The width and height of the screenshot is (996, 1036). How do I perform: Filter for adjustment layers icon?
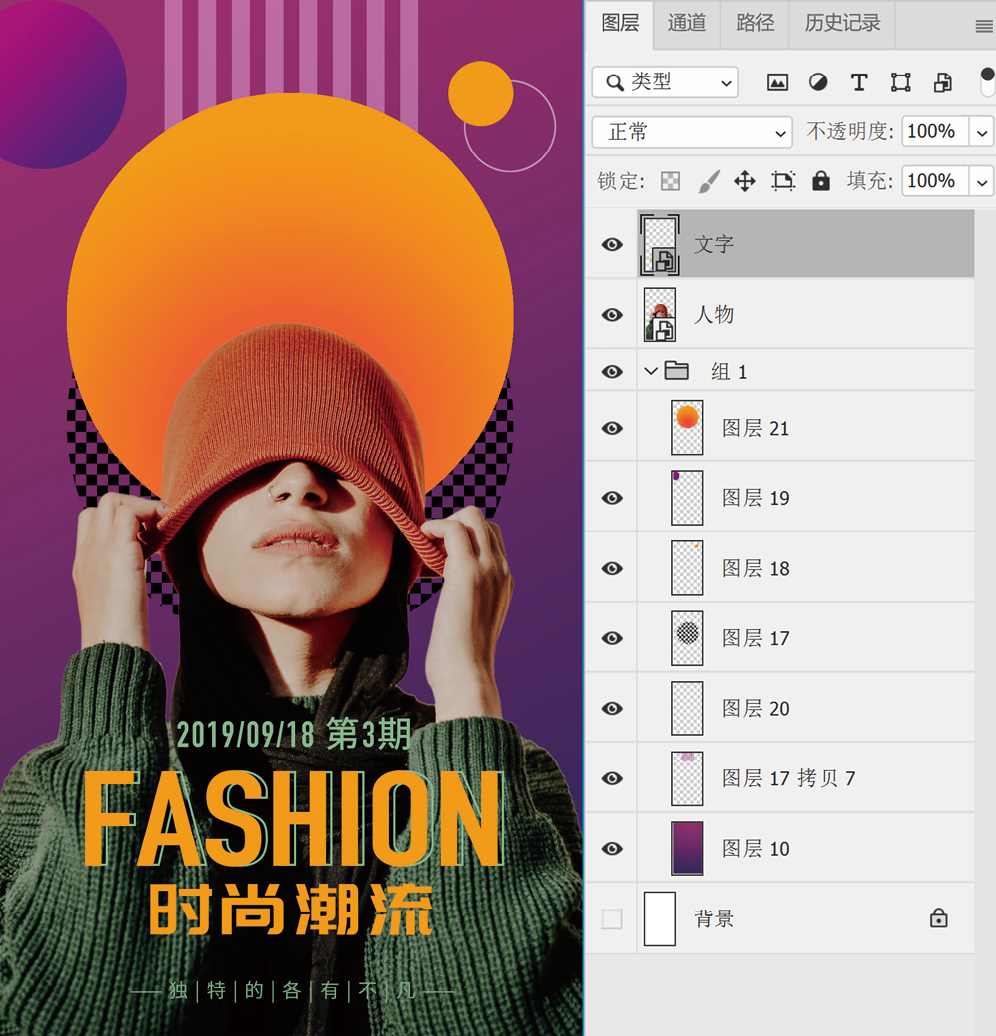click(x=818, y=83)
